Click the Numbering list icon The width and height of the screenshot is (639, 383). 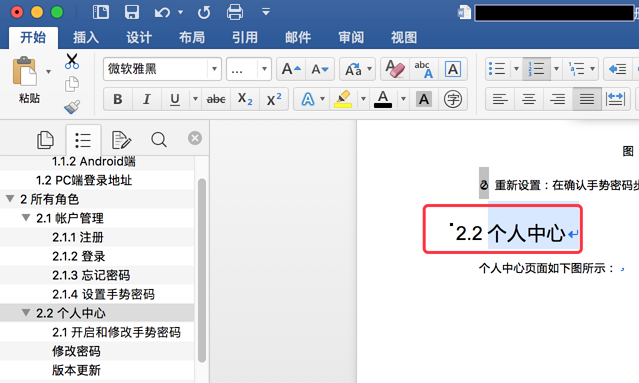(536, 69)
